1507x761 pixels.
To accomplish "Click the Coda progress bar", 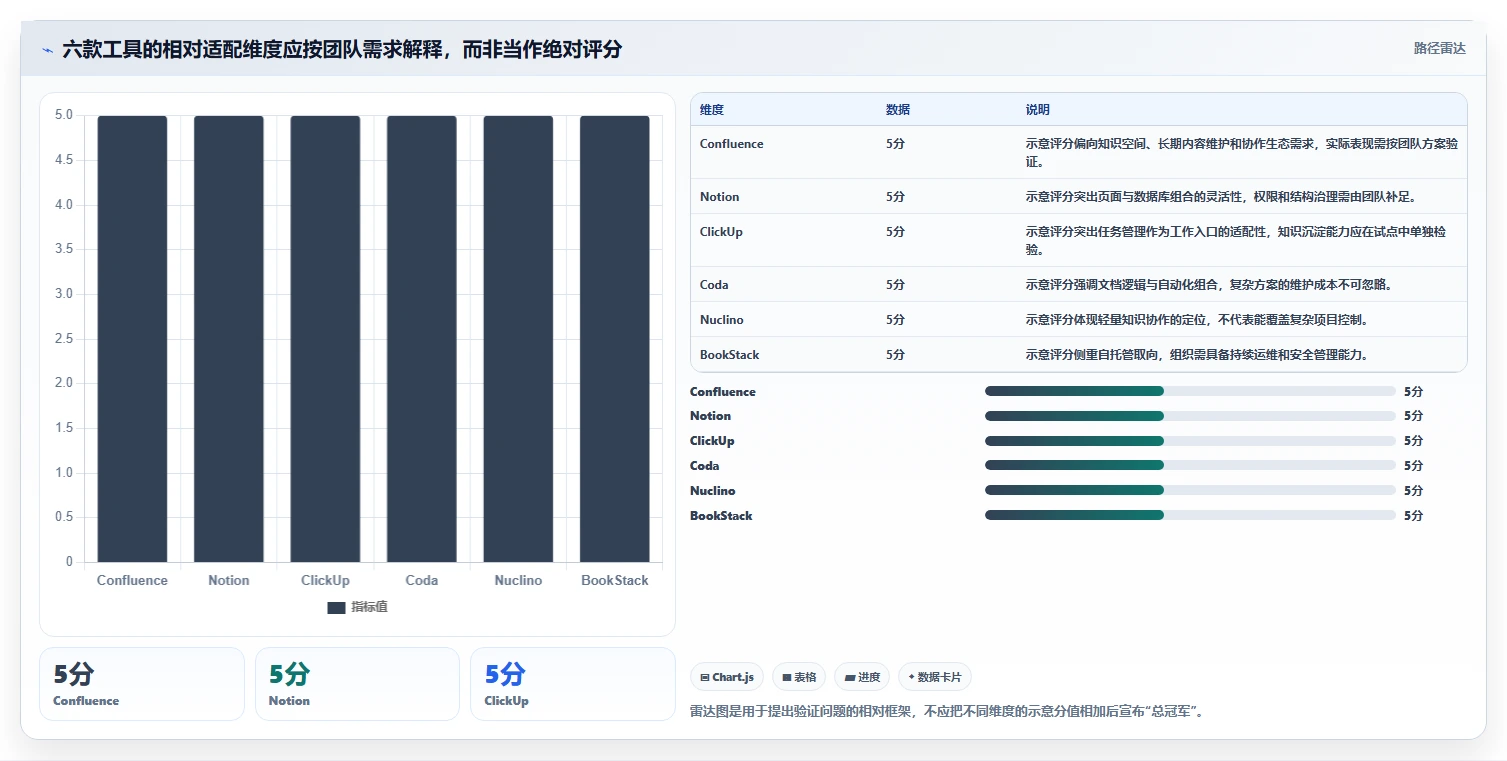I will click(x=1190, y=465).
